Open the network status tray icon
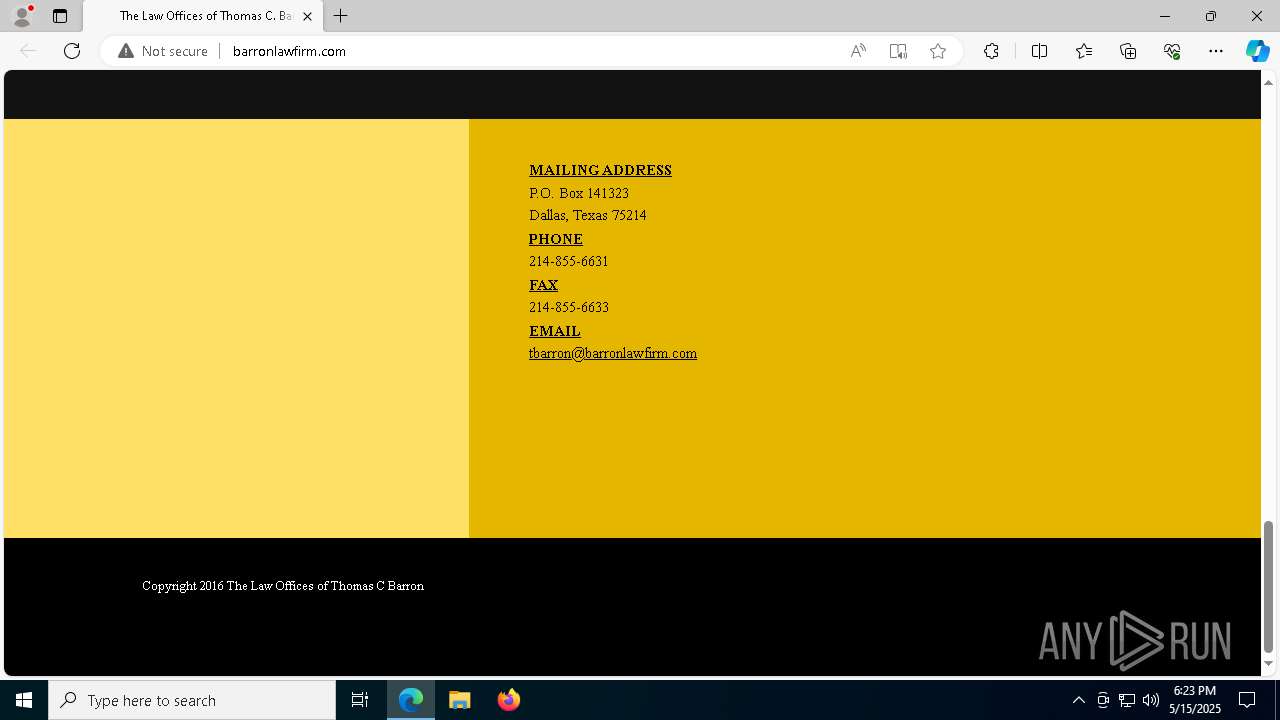 click(1127, 700)
